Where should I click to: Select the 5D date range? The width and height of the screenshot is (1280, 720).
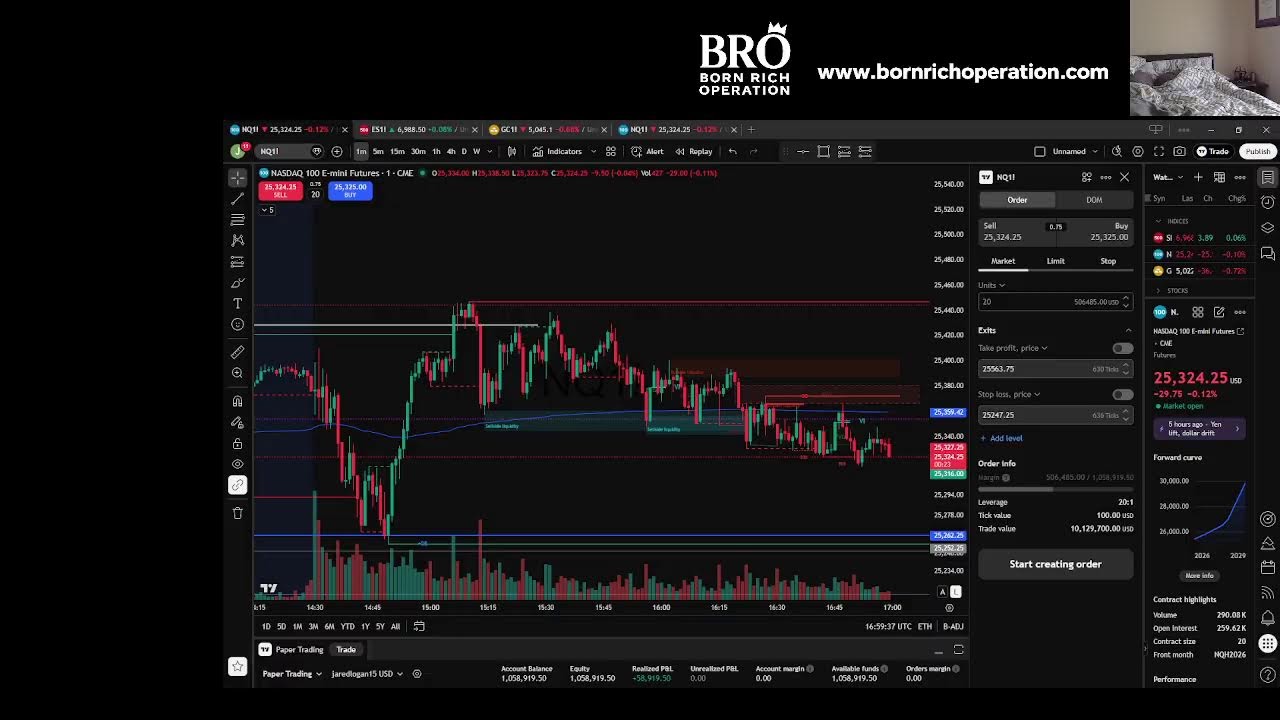click(x=281, y=626)
